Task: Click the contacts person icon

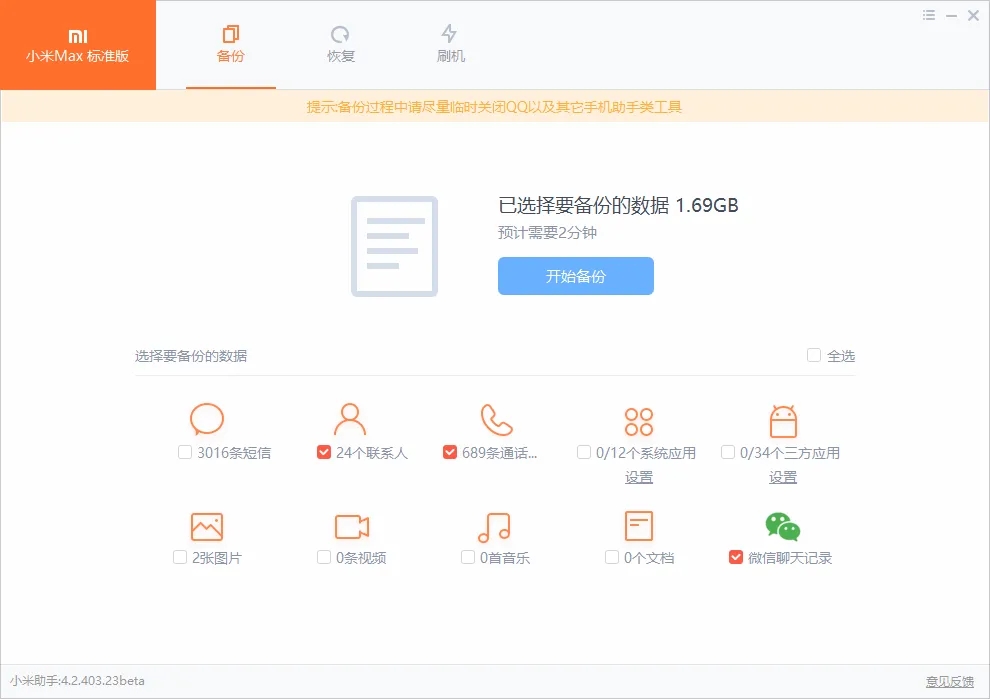Action: (349, 419)
